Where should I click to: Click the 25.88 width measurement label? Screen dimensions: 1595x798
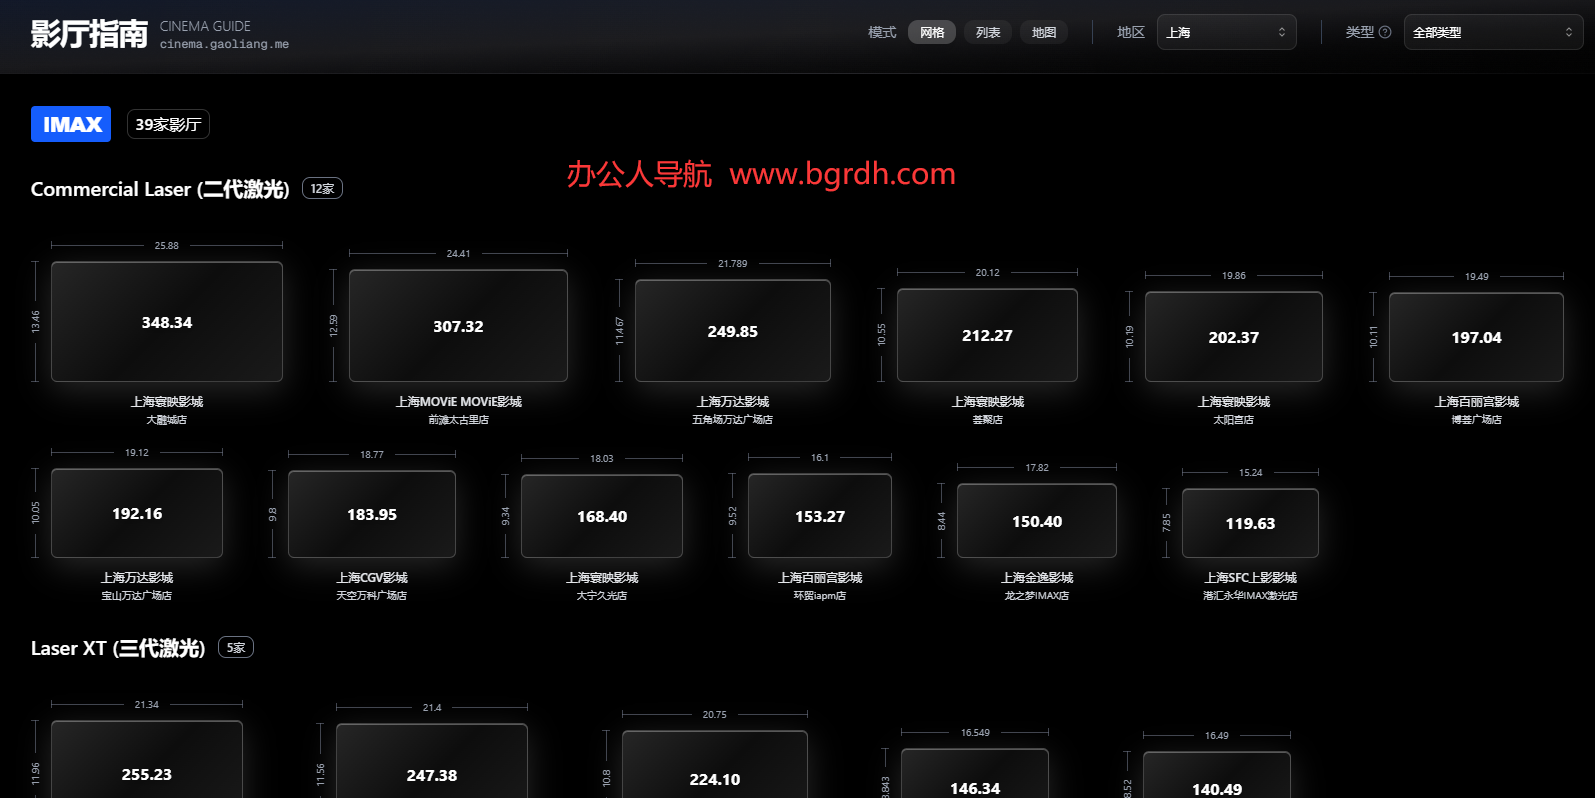[167, 245]
